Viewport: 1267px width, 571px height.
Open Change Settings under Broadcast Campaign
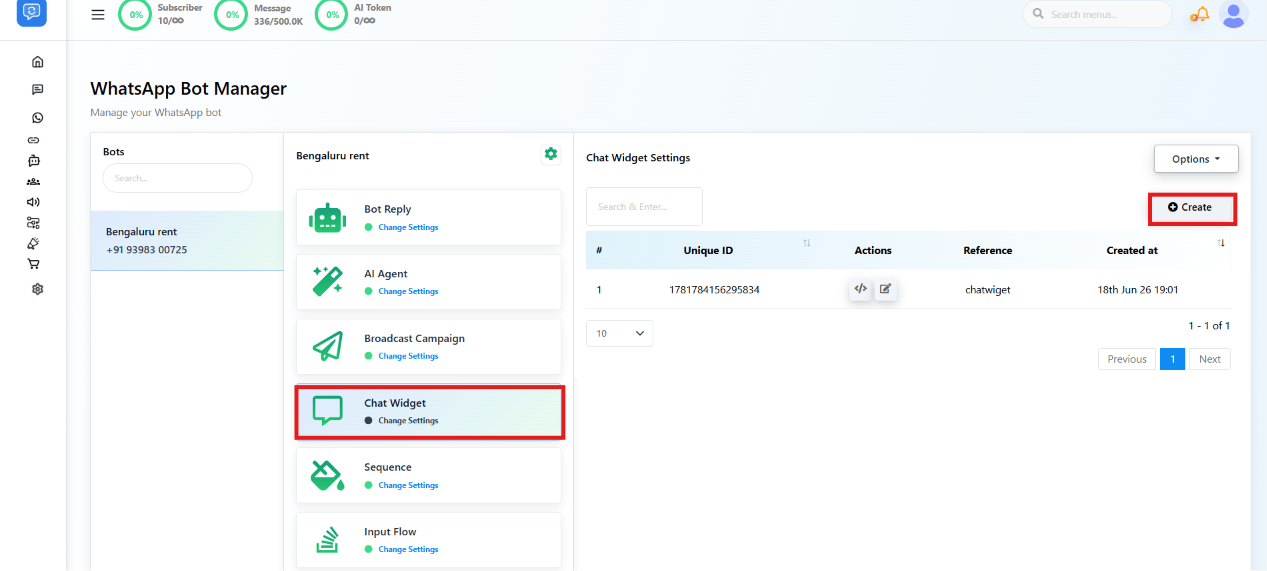click(408, 356)
